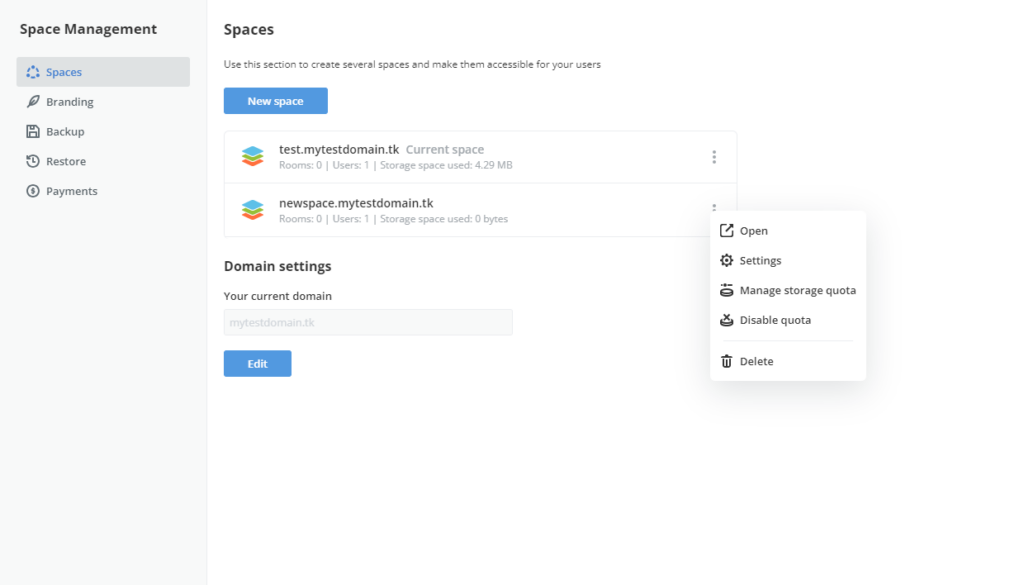This screenshot has height=585, width=1024.
Task: Open the test.mytestdomain.tk three-dot menu
Action: [x=714, y=157]
